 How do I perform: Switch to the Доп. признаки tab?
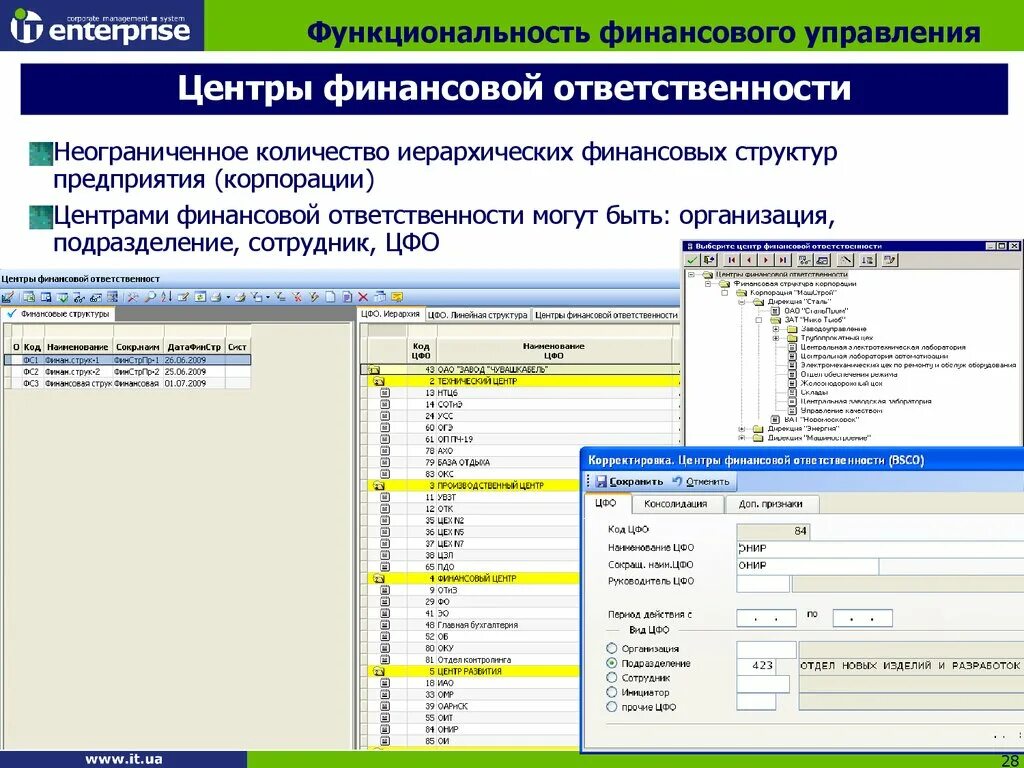771,504
